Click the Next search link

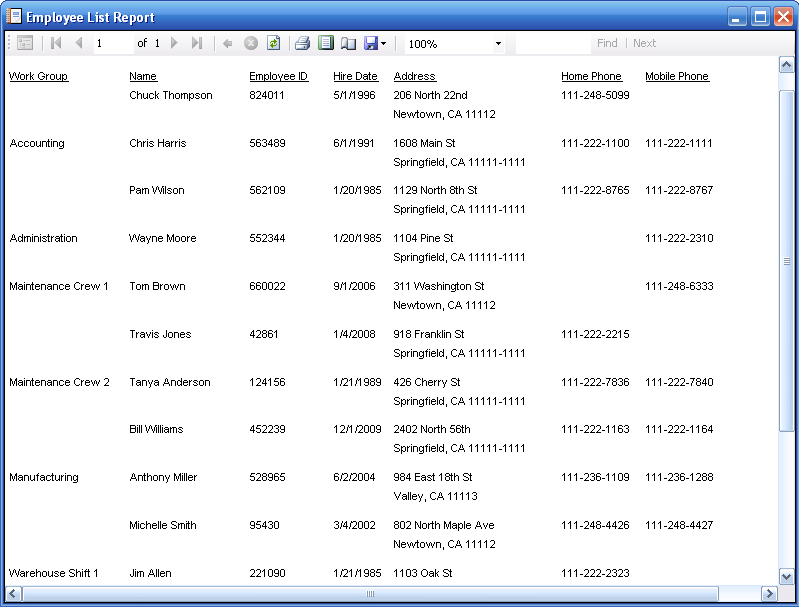click(645, 43)
